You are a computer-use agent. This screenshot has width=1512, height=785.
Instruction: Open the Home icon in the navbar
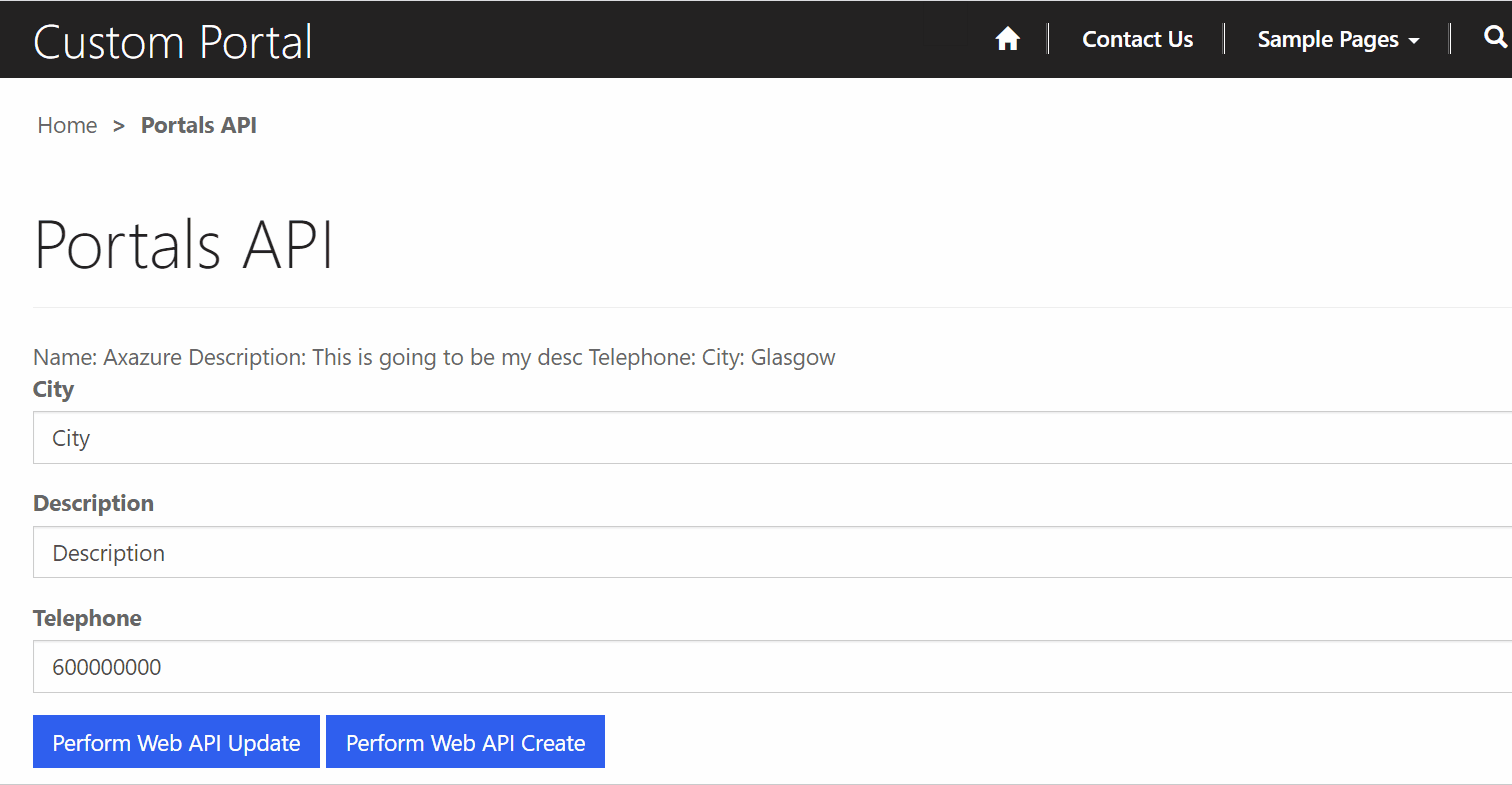pos(1008,39)
